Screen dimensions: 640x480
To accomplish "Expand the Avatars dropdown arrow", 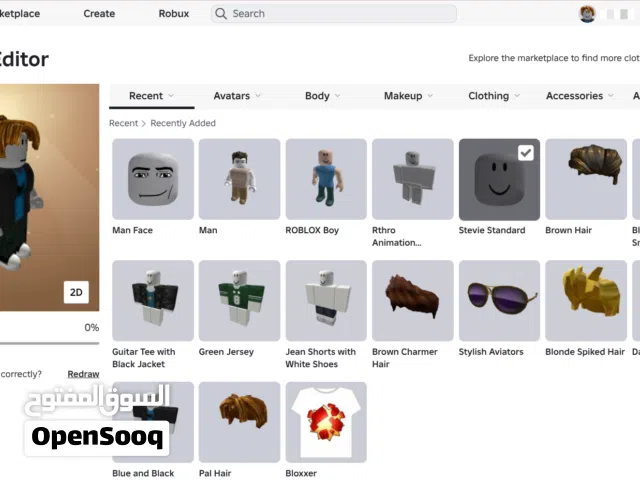I will point(258,96).
